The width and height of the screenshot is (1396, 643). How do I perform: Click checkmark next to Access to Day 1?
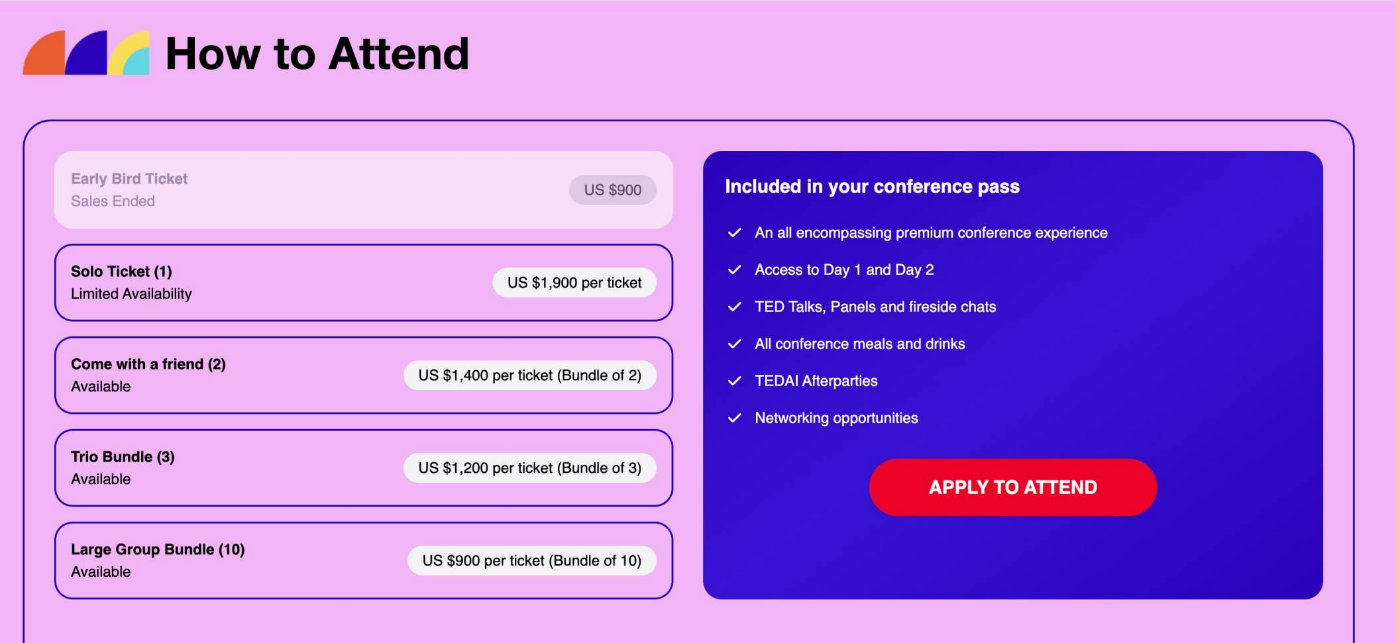point(734,270)
